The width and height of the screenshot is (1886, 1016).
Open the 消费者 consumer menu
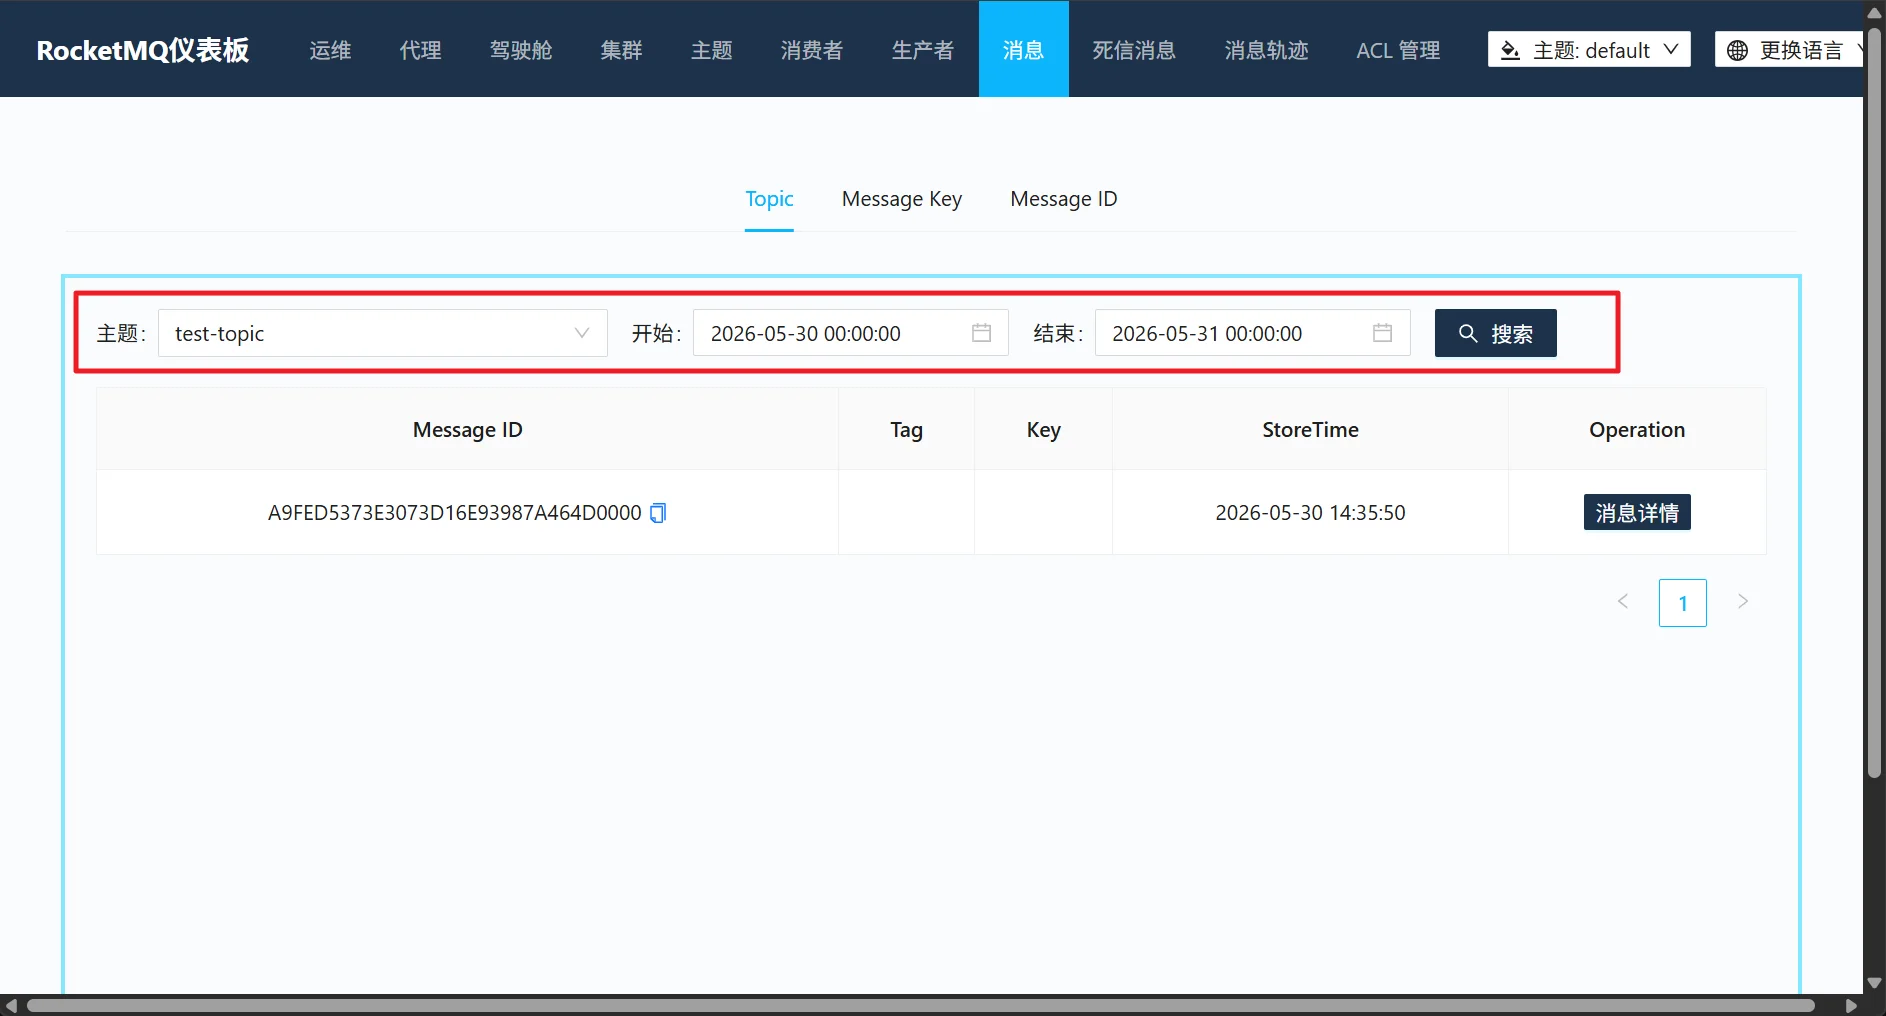pos(812,49)
